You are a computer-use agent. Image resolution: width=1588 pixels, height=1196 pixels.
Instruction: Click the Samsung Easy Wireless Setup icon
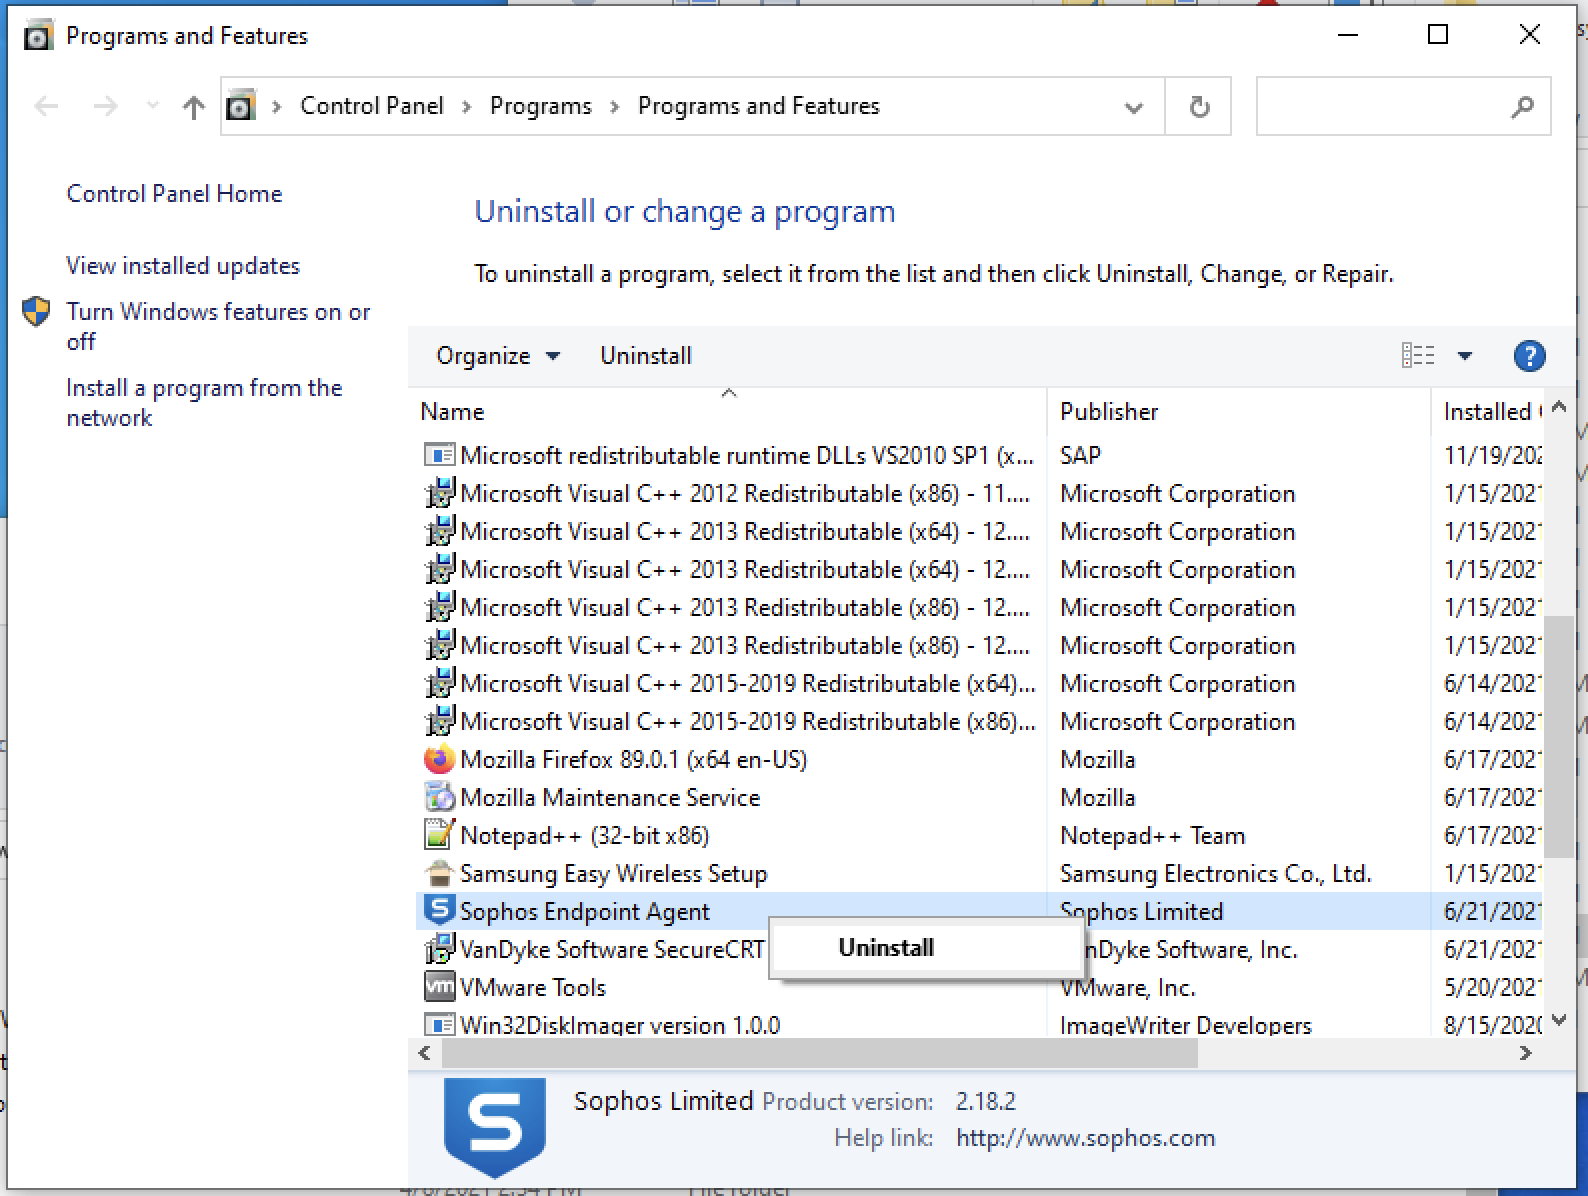tap(439, 873)
